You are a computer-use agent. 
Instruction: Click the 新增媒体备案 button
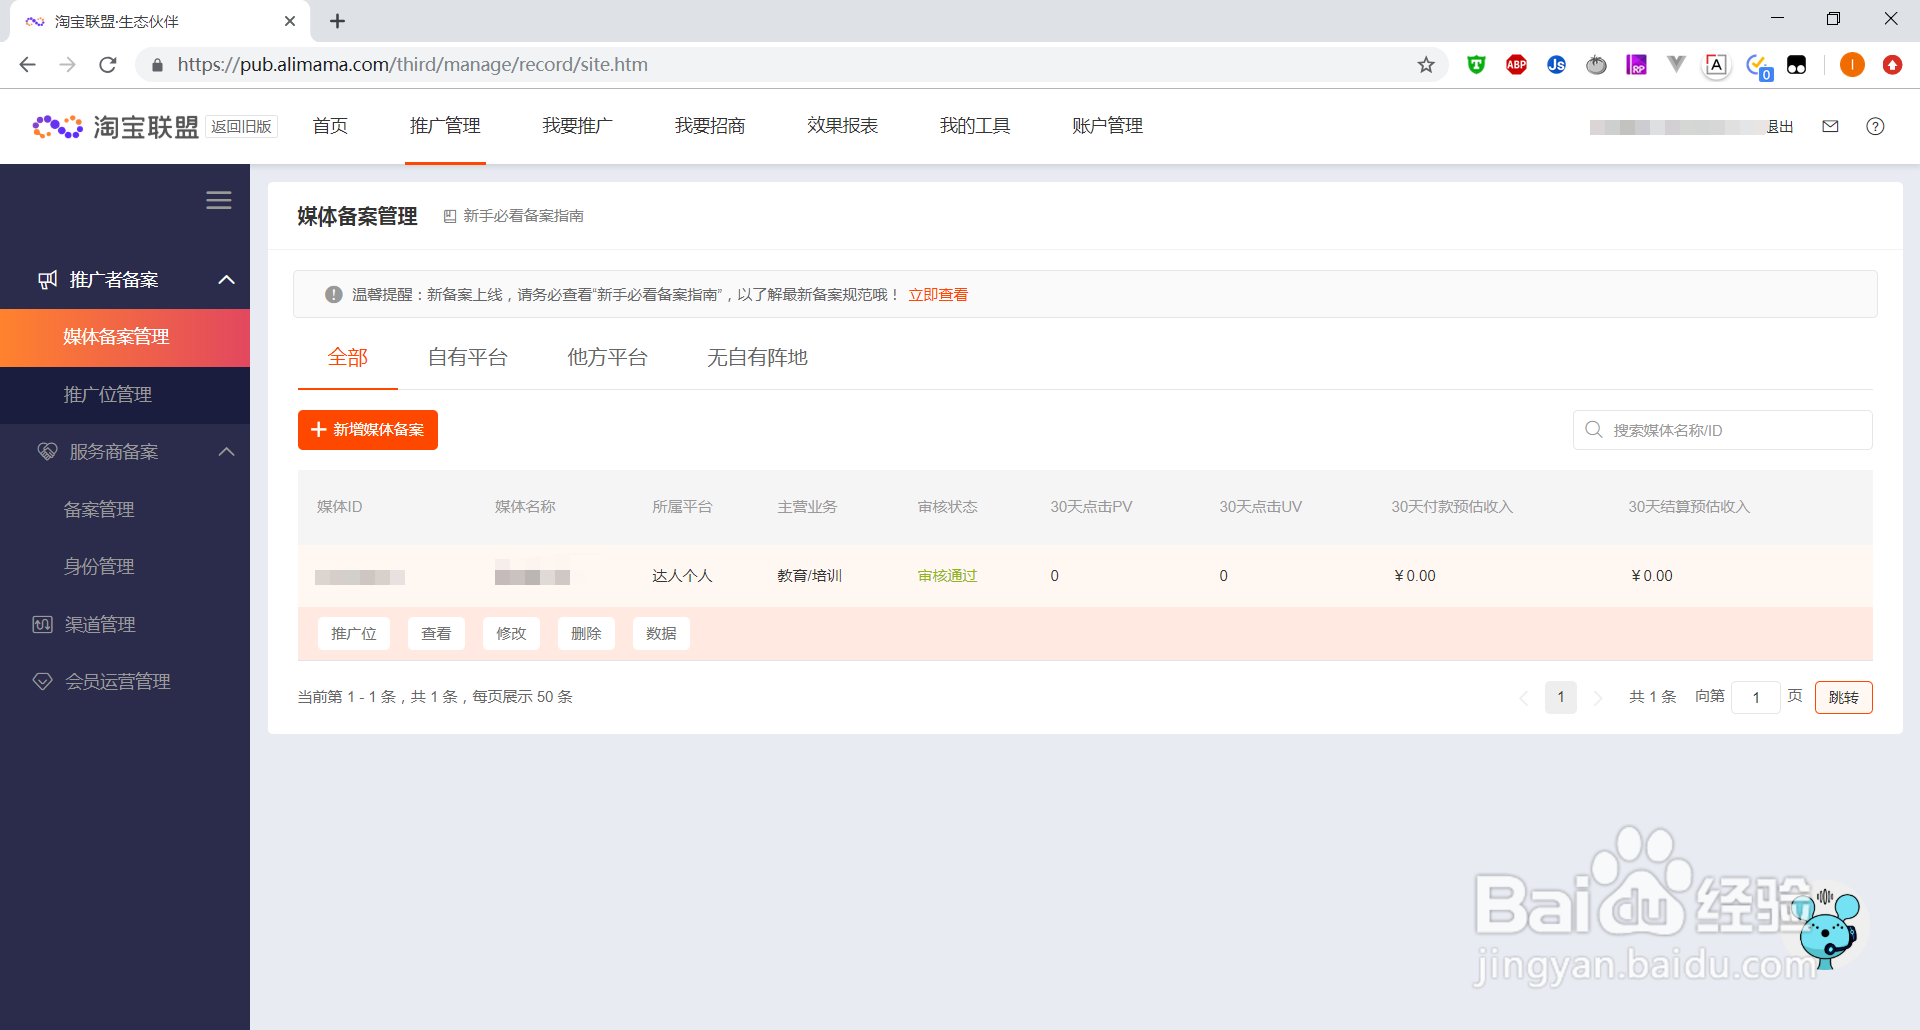click(x=367, y=429)
